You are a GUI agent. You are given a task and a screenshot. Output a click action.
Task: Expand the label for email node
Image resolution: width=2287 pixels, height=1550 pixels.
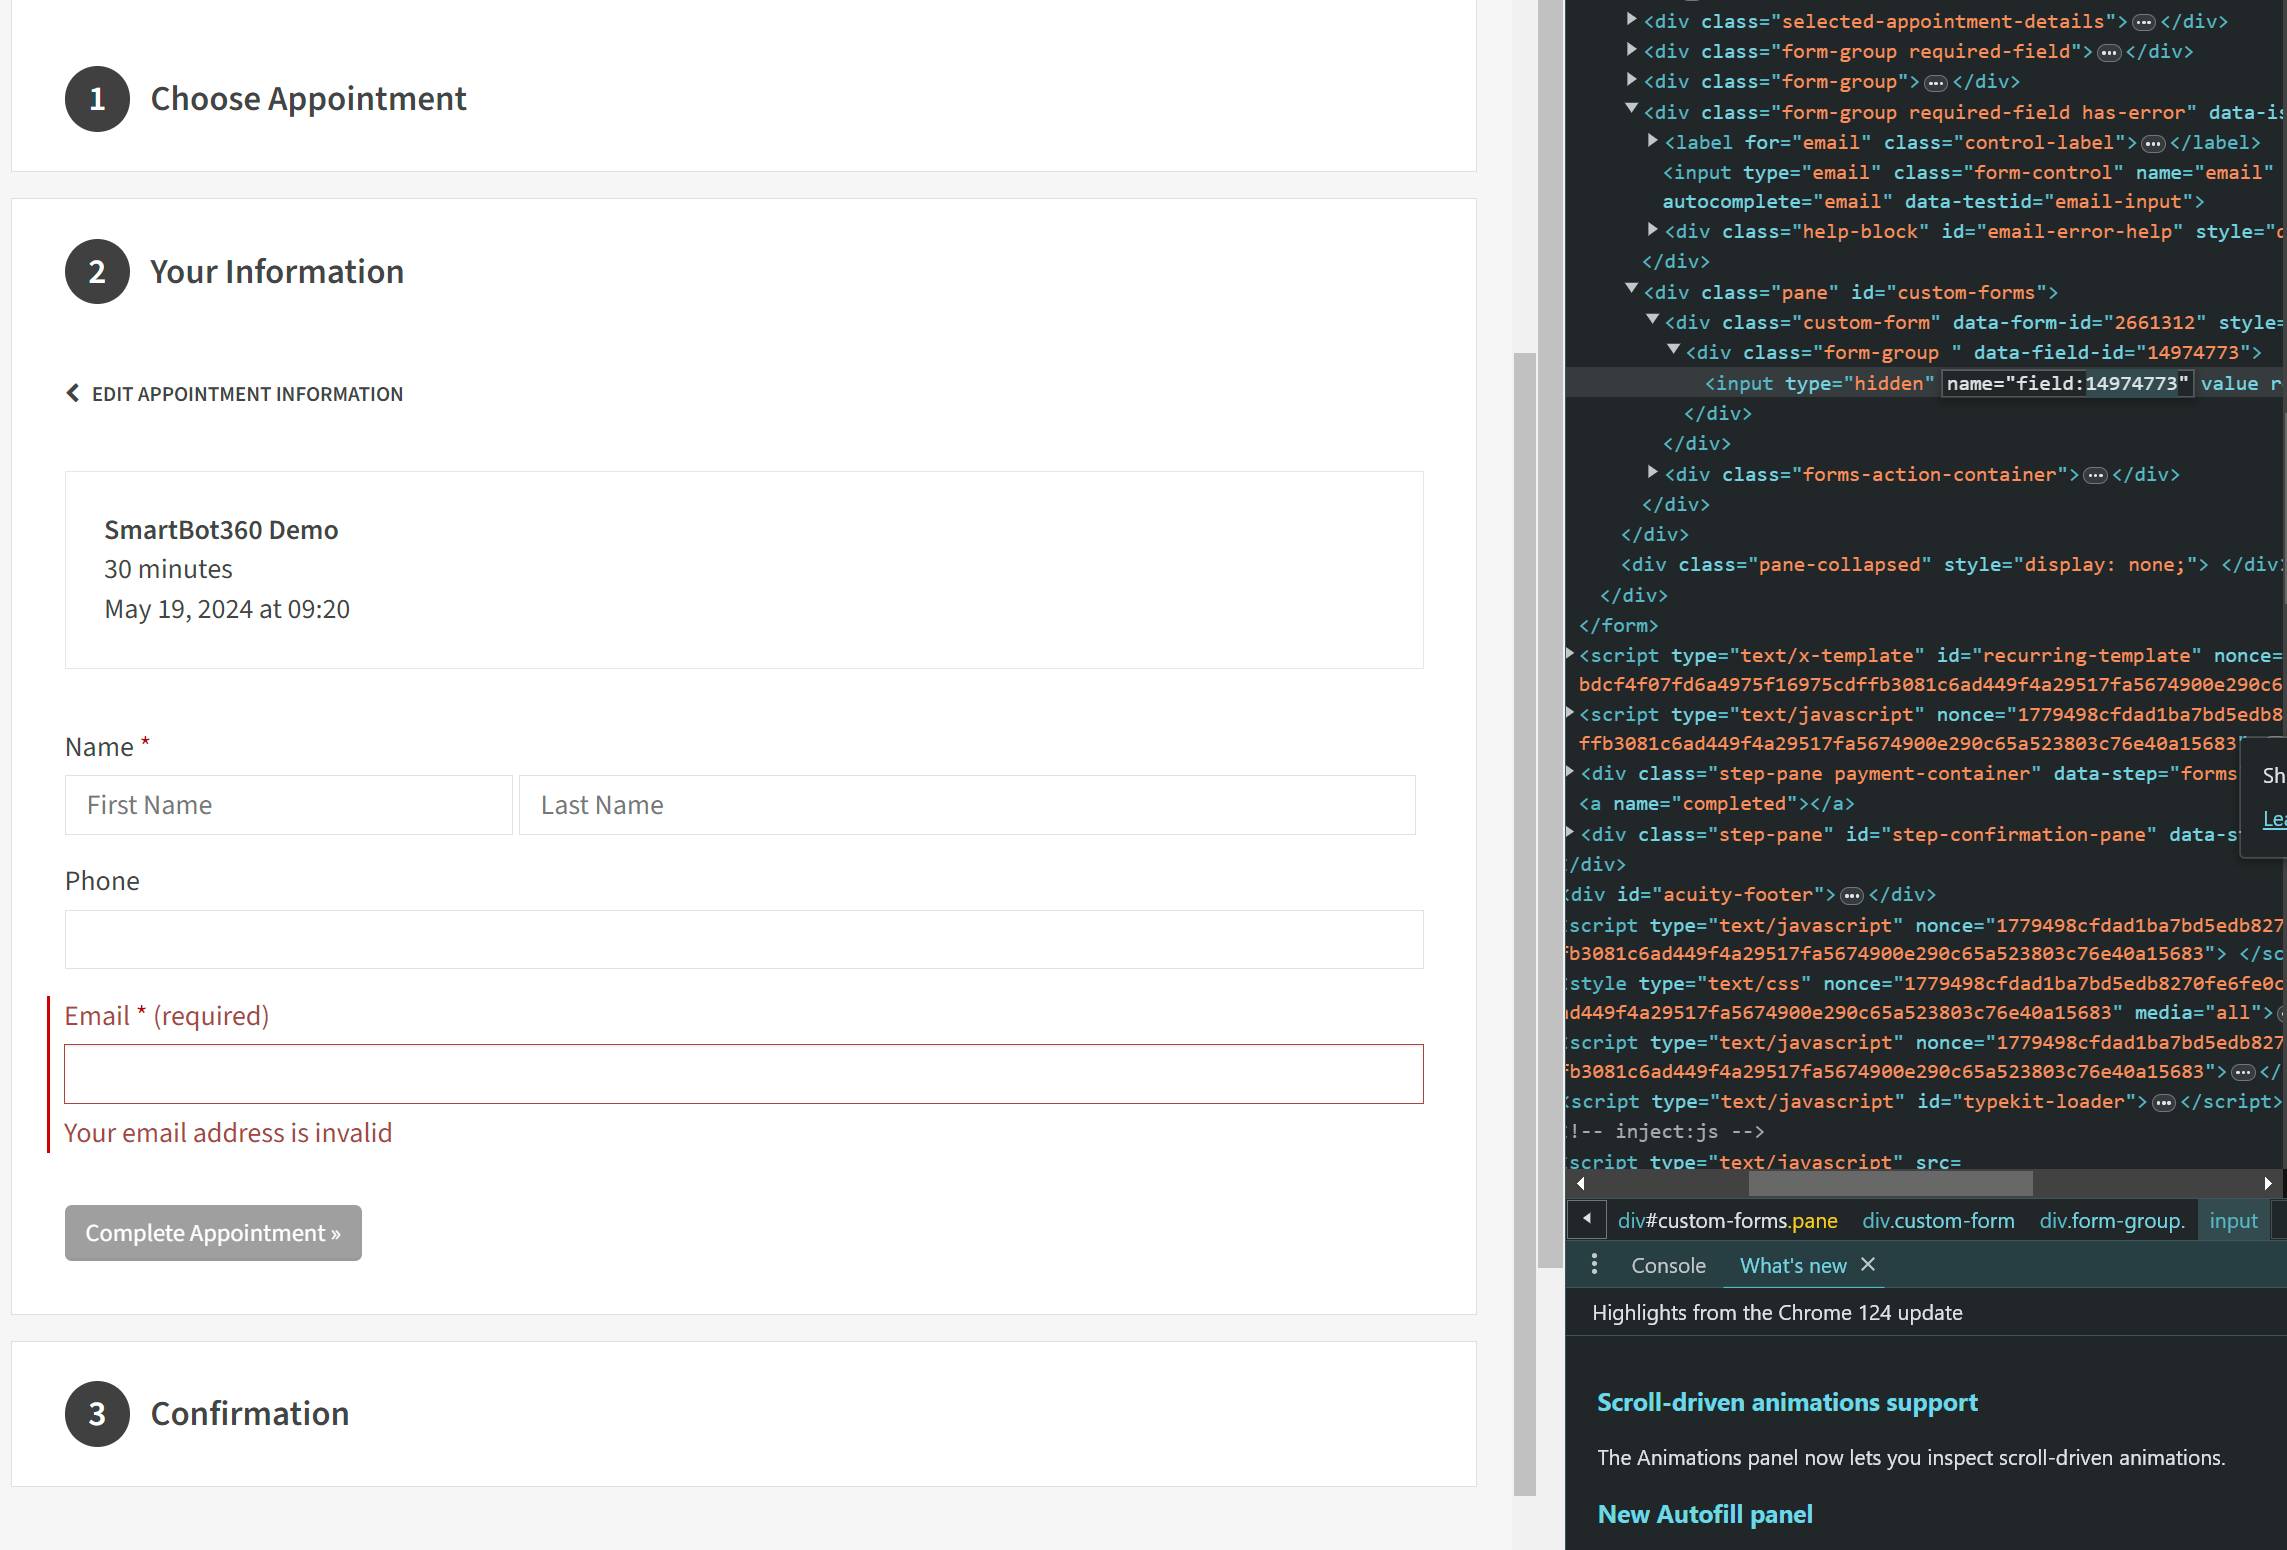pyautogui.click(x=1653, y=141)
